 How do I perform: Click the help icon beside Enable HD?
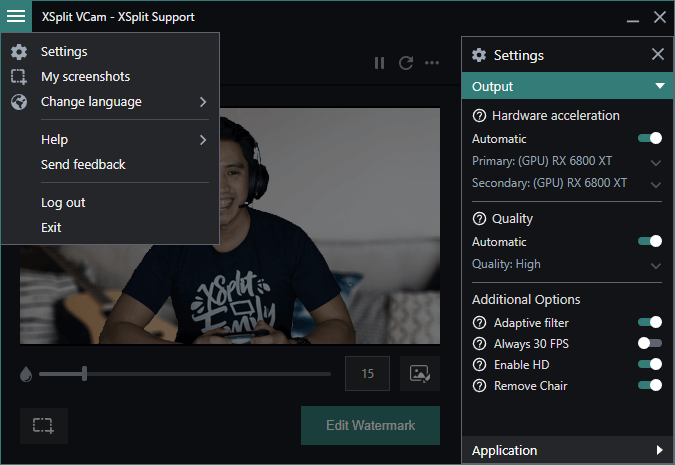479,365
